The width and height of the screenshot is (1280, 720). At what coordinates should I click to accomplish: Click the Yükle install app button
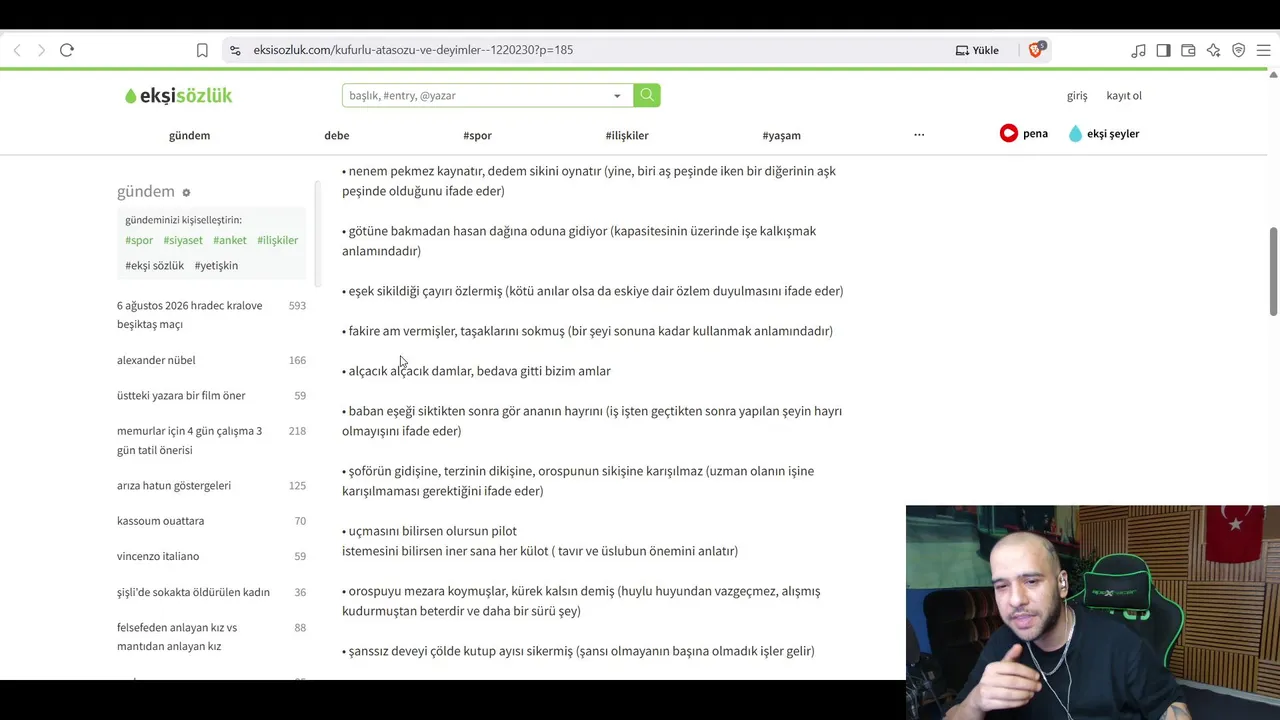click(977, 50)
